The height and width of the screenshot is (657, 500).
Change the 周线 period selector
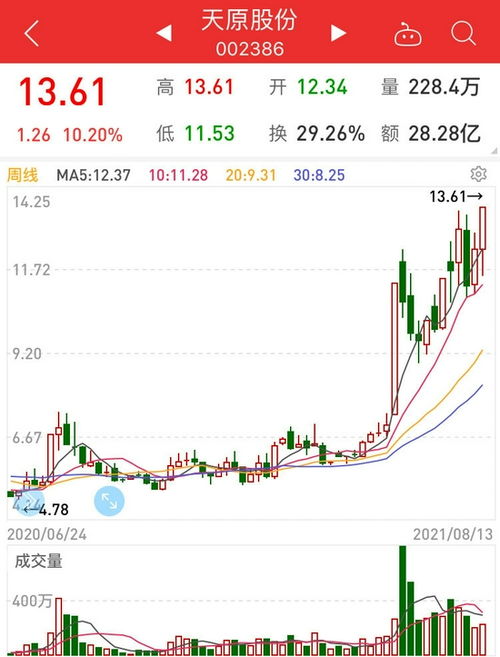[23, 175]
